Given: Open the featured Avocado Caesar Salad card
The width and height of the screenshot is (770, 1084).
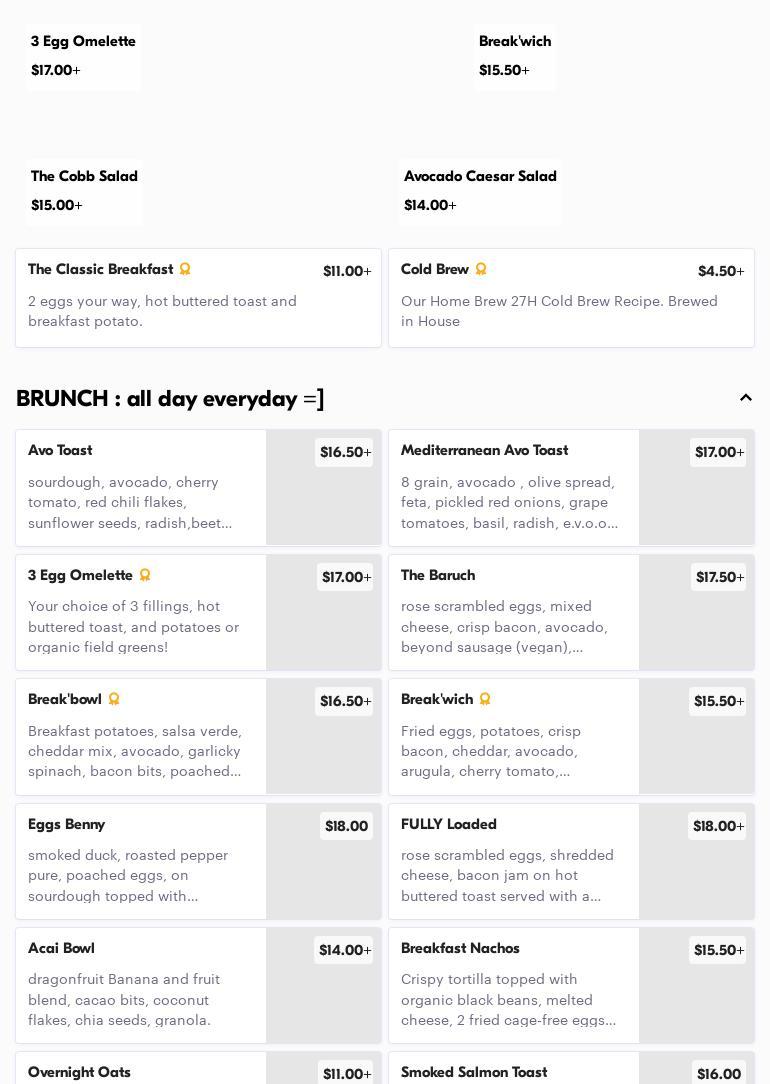Looking at the screenshot, I should (480, 190).
